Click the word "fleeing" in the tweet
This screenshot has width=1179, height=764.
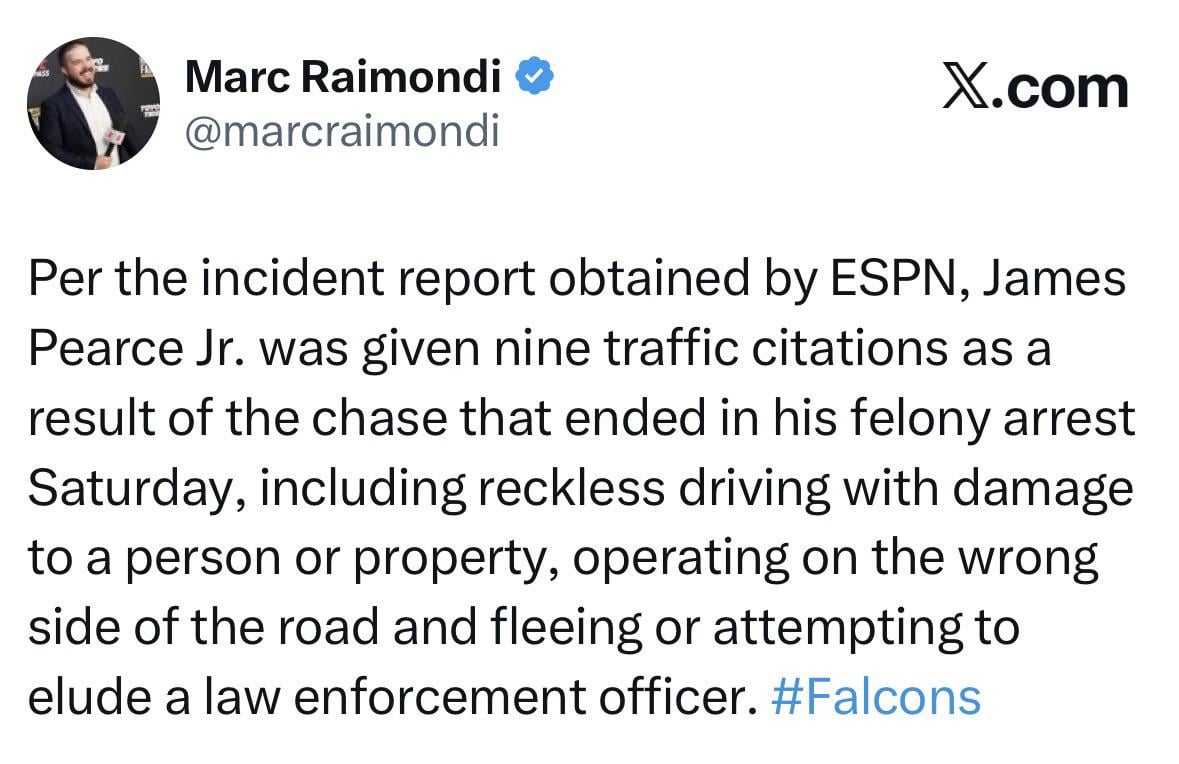(568, 629)
